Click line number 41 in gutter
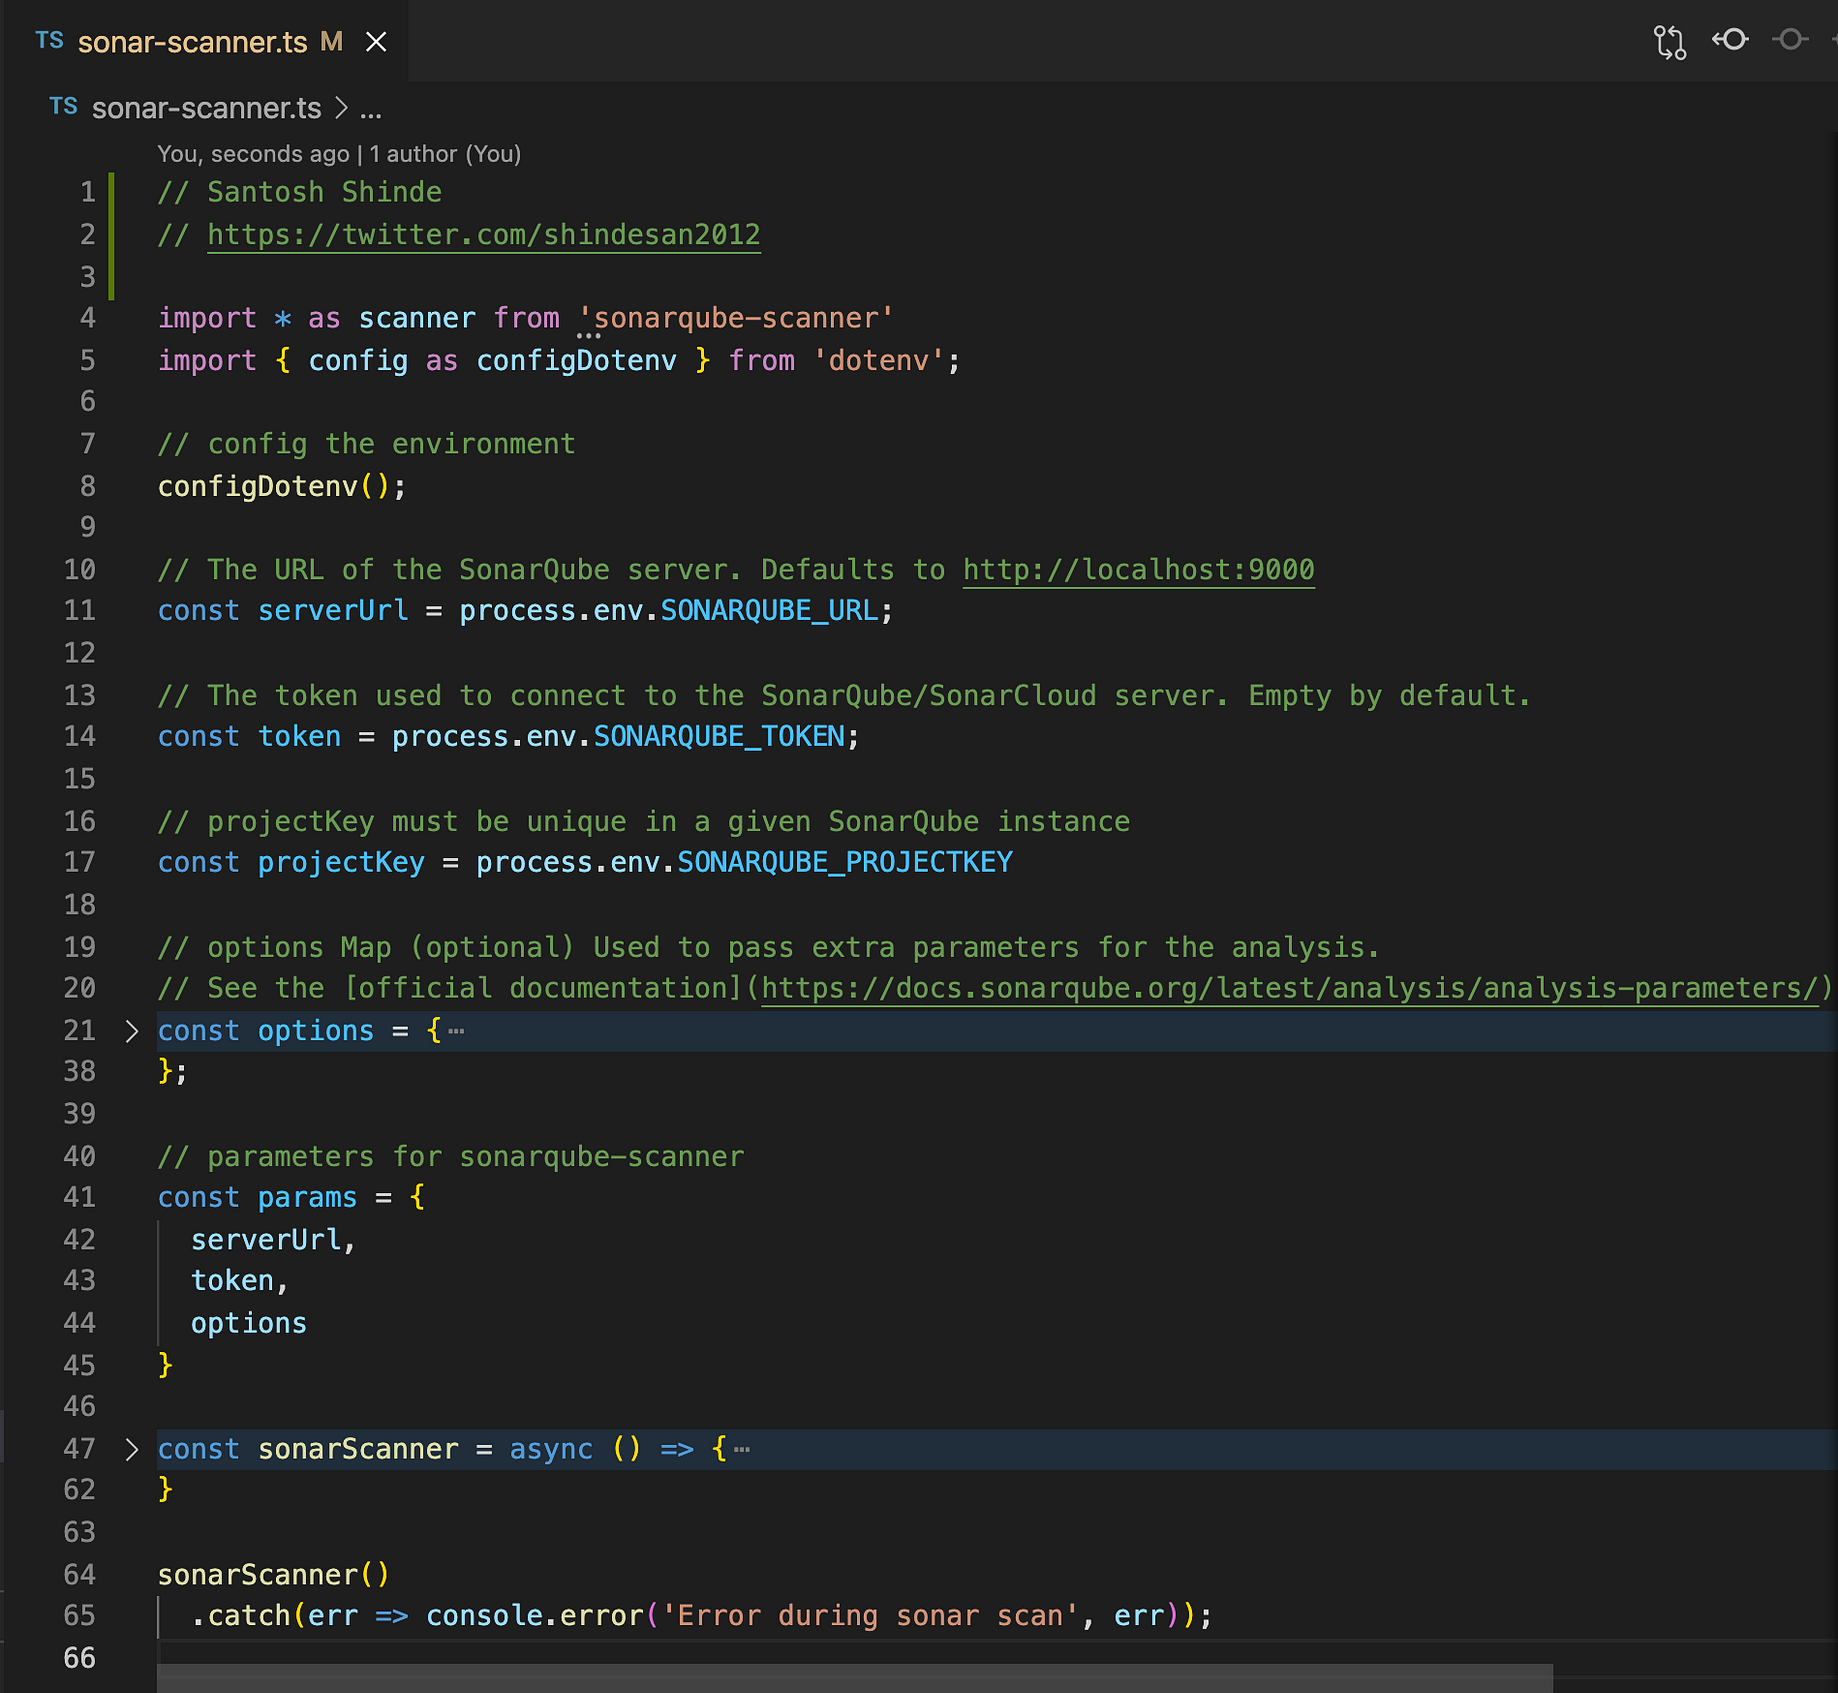 pyautogui.click(x=80, y=1197)
